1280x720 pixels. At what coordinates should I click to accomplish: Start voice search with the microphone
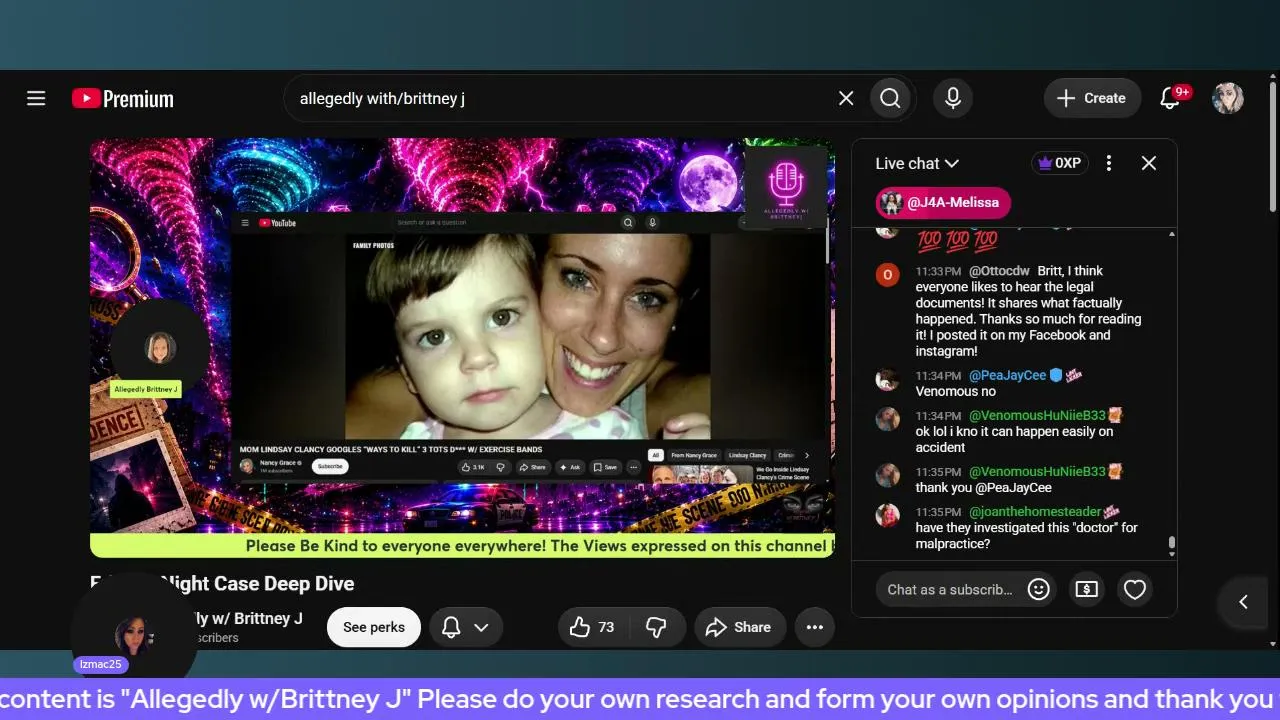(953, 98)
